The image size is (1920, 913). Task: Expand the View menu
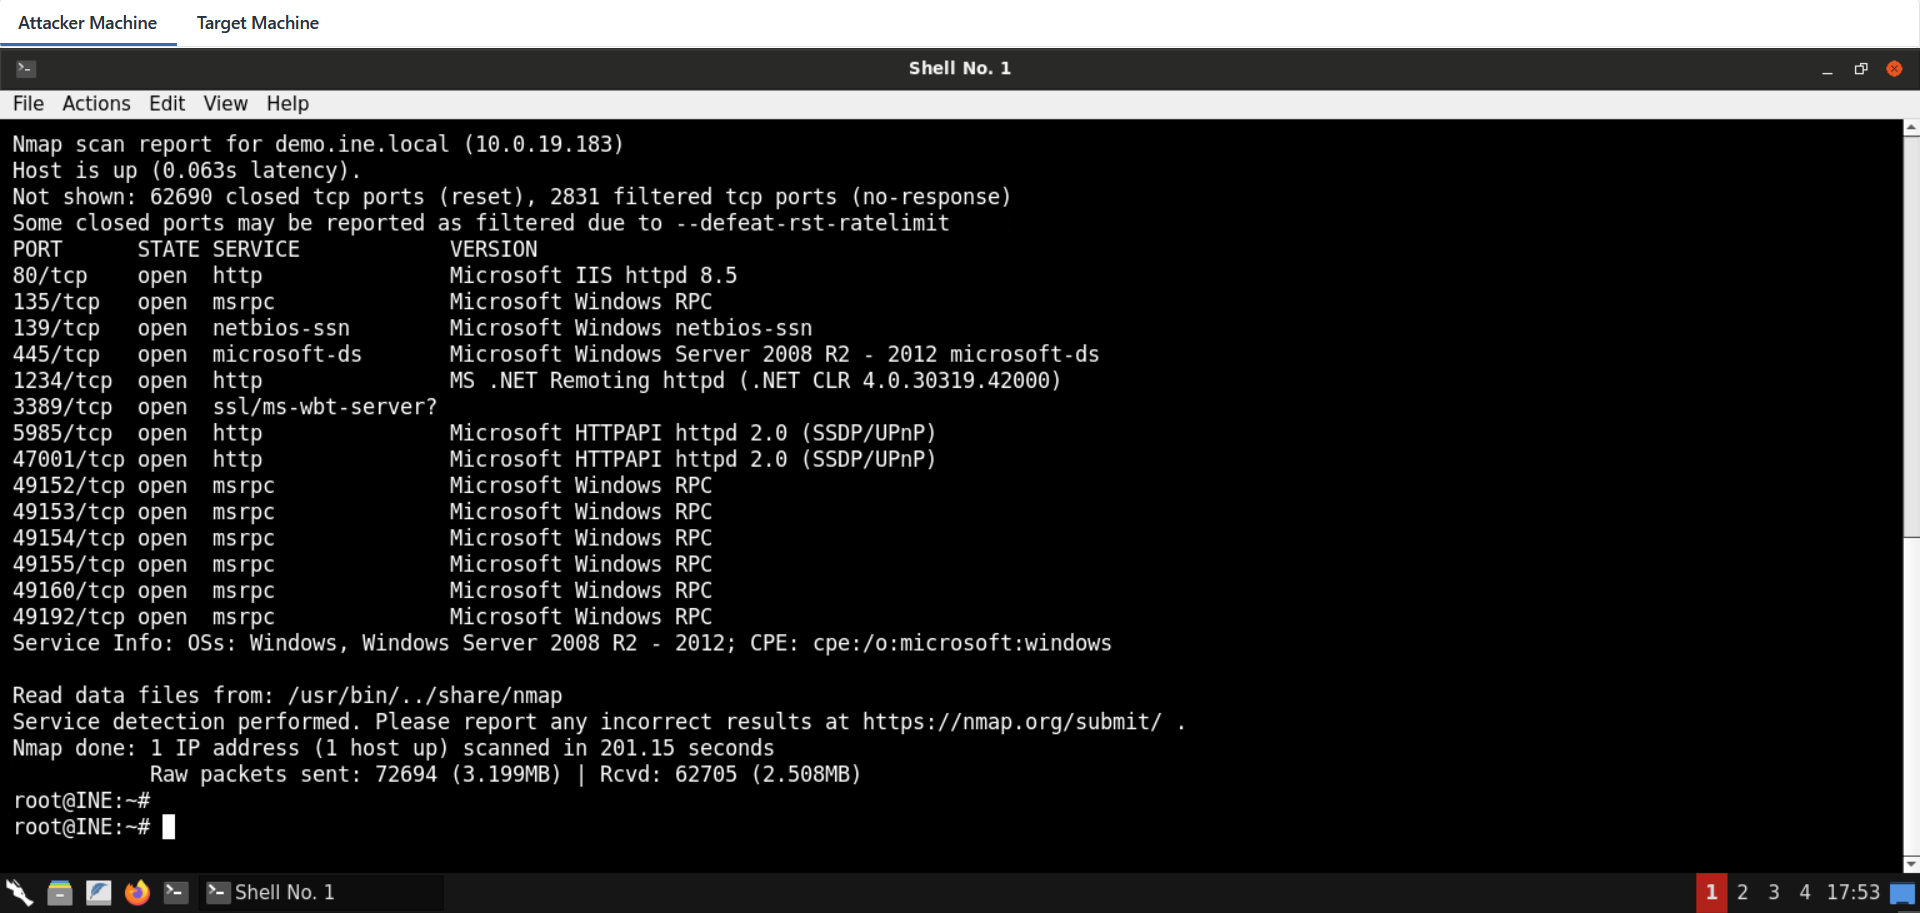(x=225, y=104)
